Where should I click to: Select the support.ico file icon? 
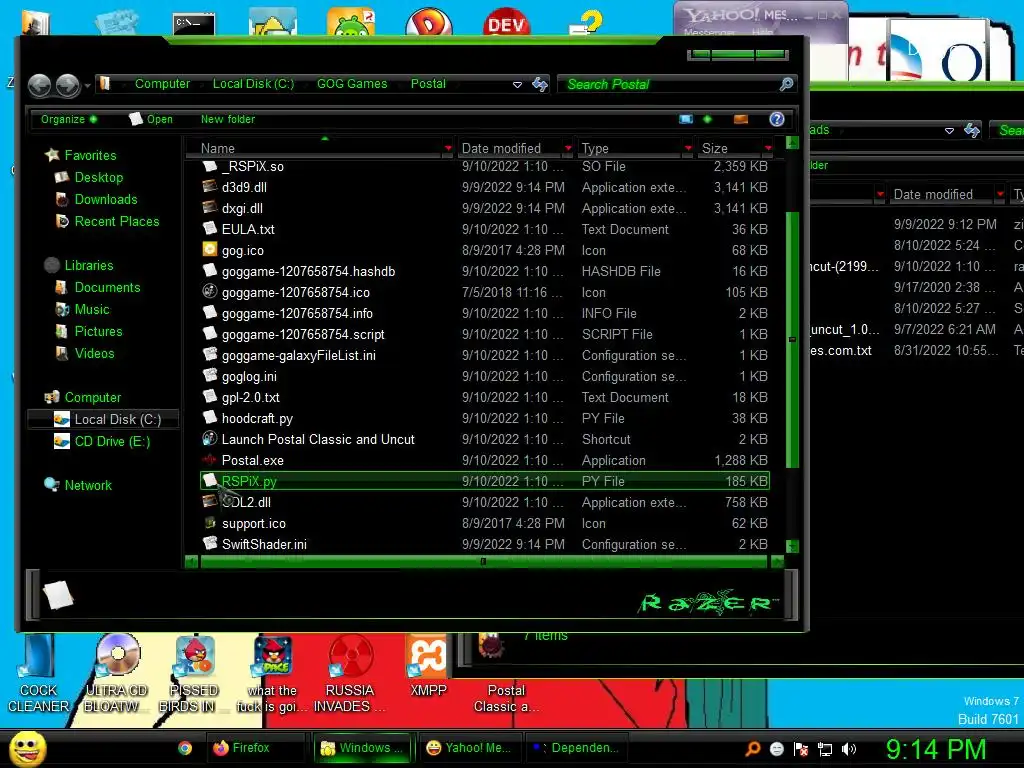coord(210,522)
